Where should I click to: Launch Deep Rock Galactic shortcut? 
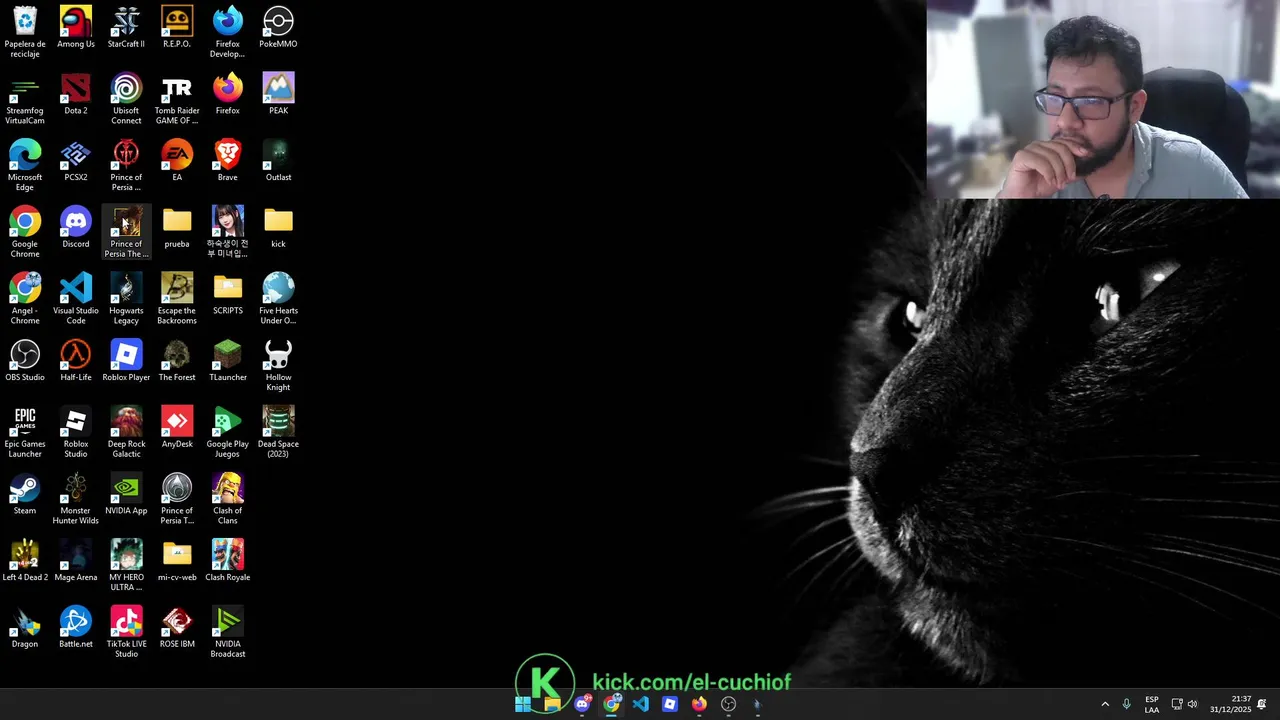tap(126, 433)
